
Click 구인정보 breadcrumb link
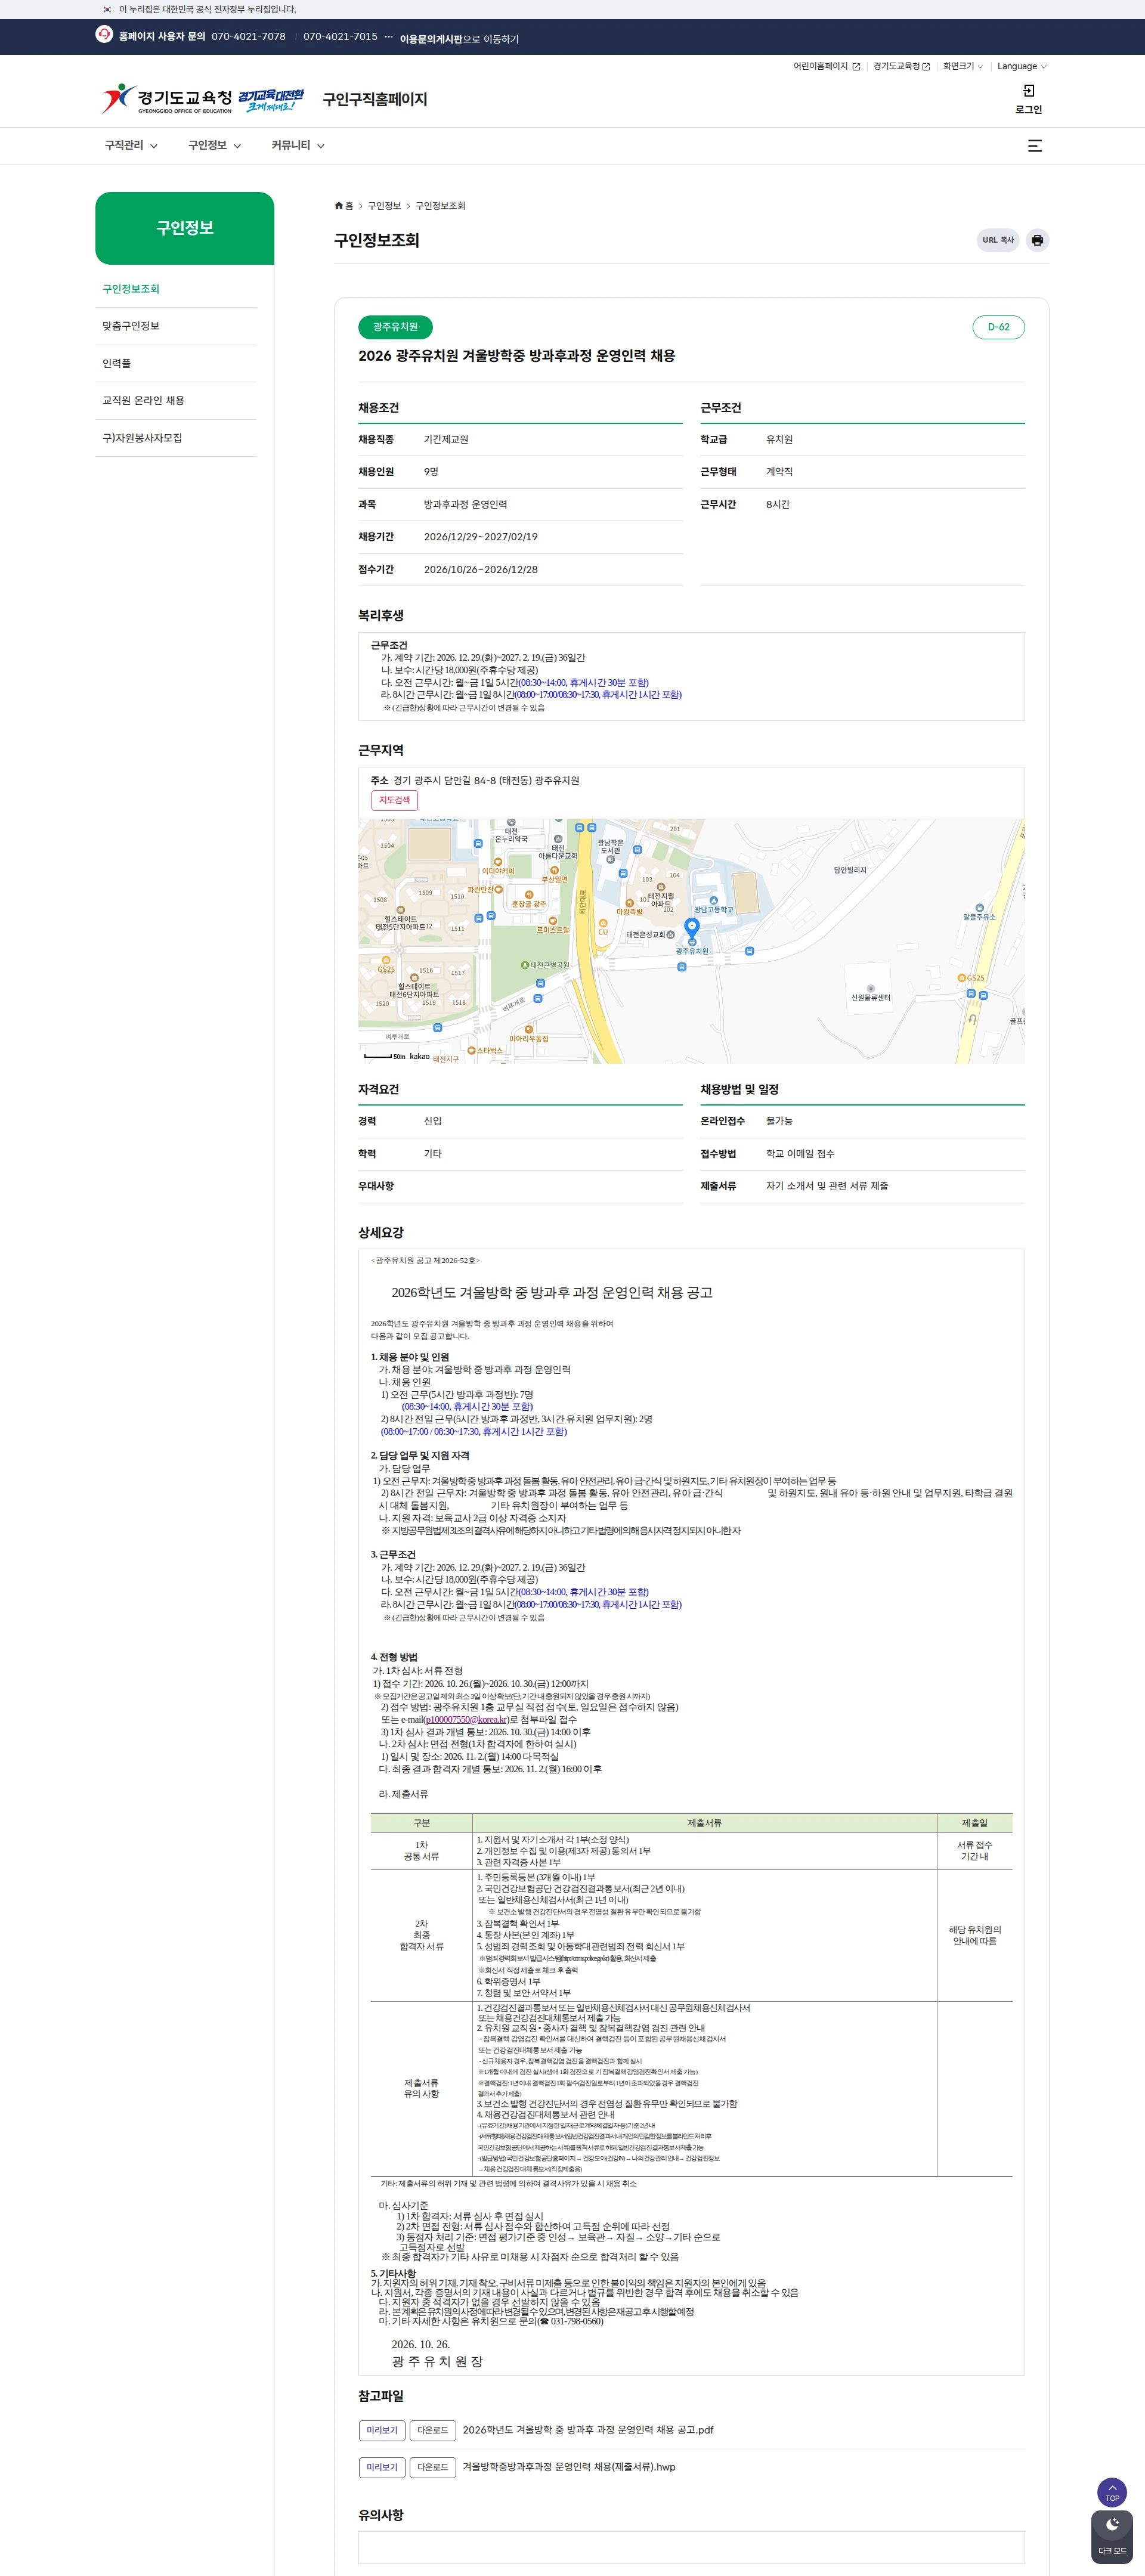[x=384, y=206]
